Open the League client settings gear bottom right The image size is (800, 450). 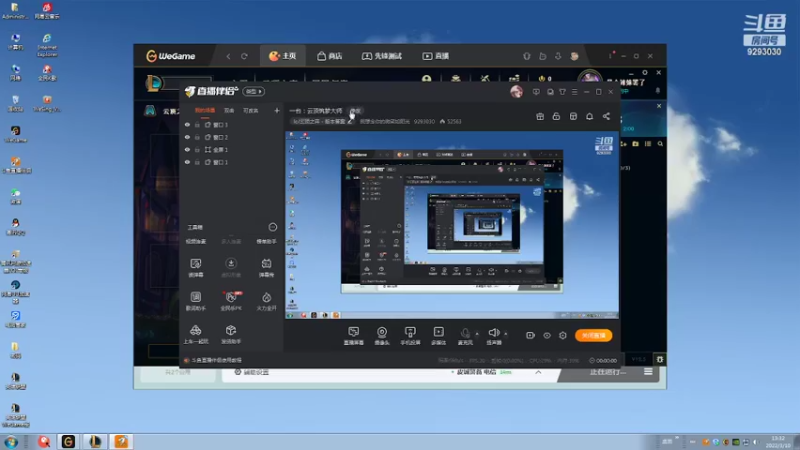pos(660,360)
